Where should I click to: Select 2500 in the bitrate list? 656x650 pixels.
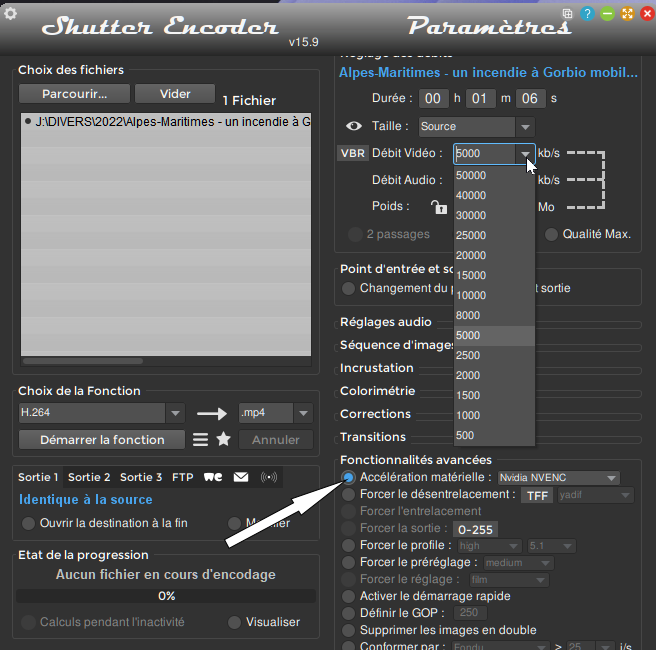(x=494, y=356)
